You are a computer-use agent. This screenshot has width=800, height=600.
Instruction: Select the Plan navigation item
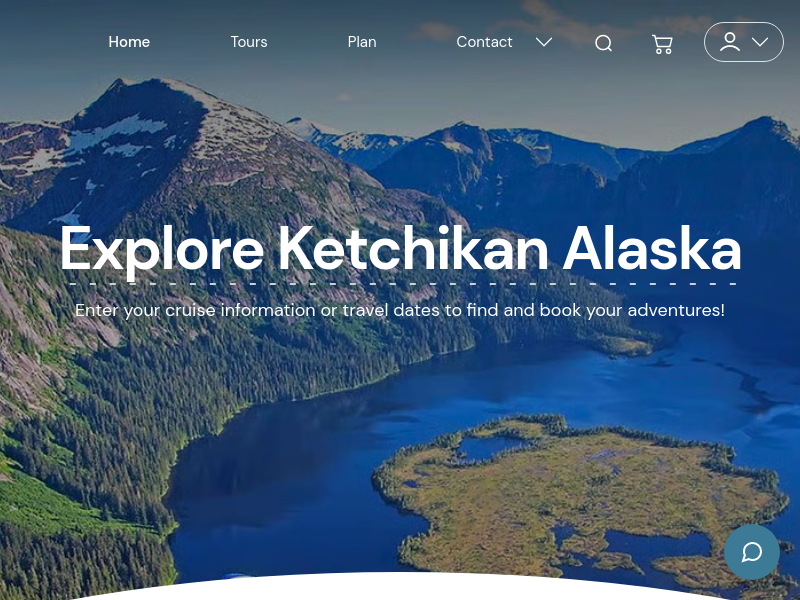point(362,42)
